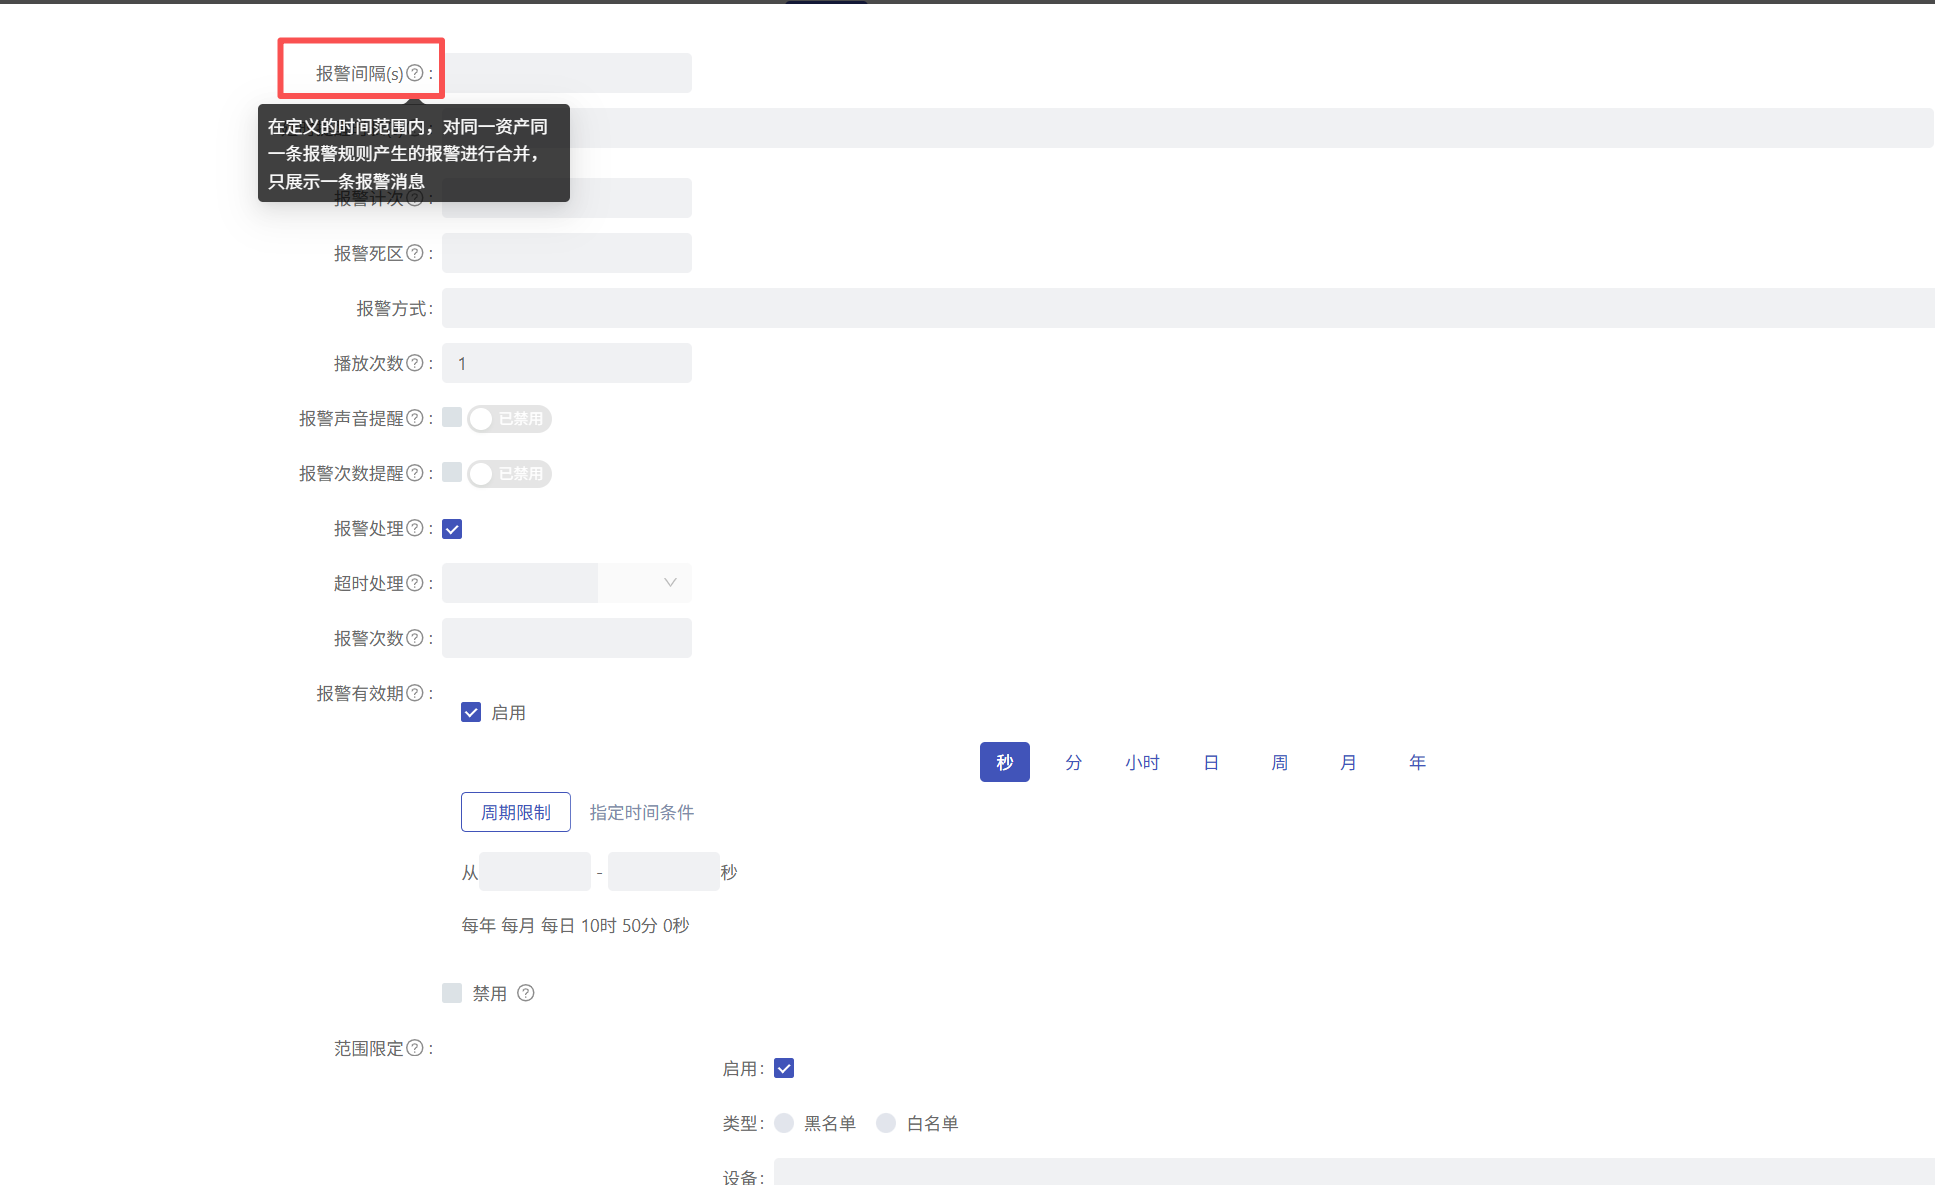
Task: Click help icon next to 报警间隔(s)
Action: 414,73
